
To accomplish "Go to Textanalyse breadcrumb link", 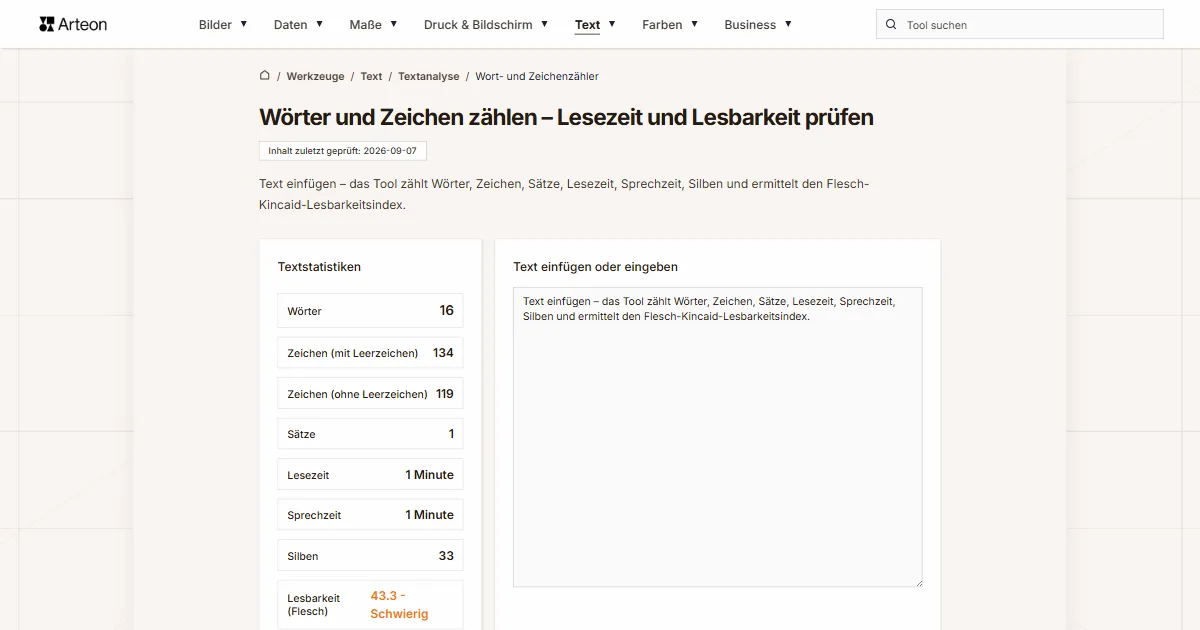I will click(429, 76).
